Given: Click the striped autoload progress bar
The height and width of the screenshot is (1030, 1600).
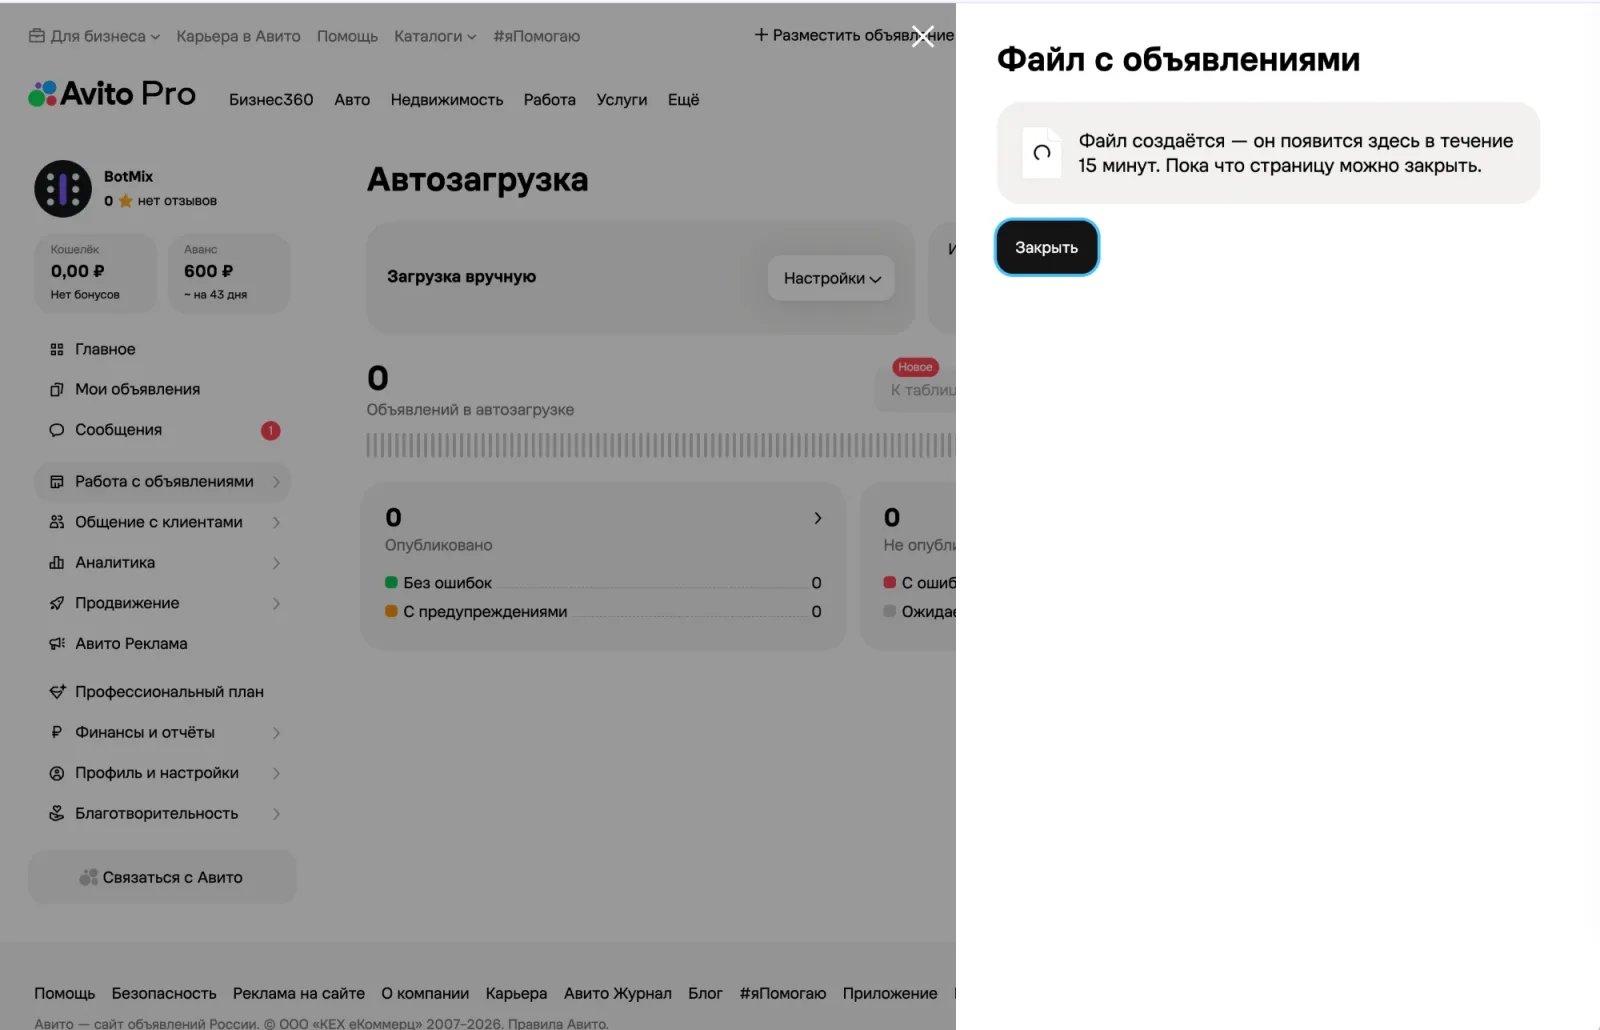Looking at the screenshot, I should pos(660,446).
